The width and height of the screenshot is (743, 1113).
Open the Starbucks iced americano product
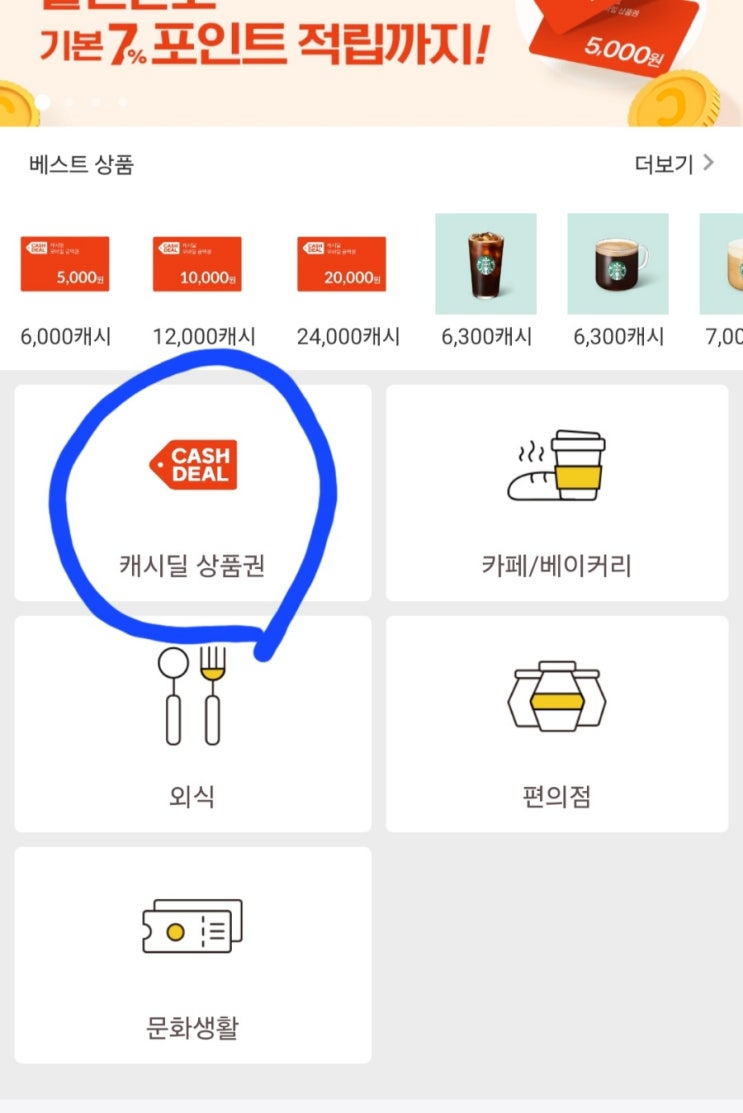coord(485,263)
